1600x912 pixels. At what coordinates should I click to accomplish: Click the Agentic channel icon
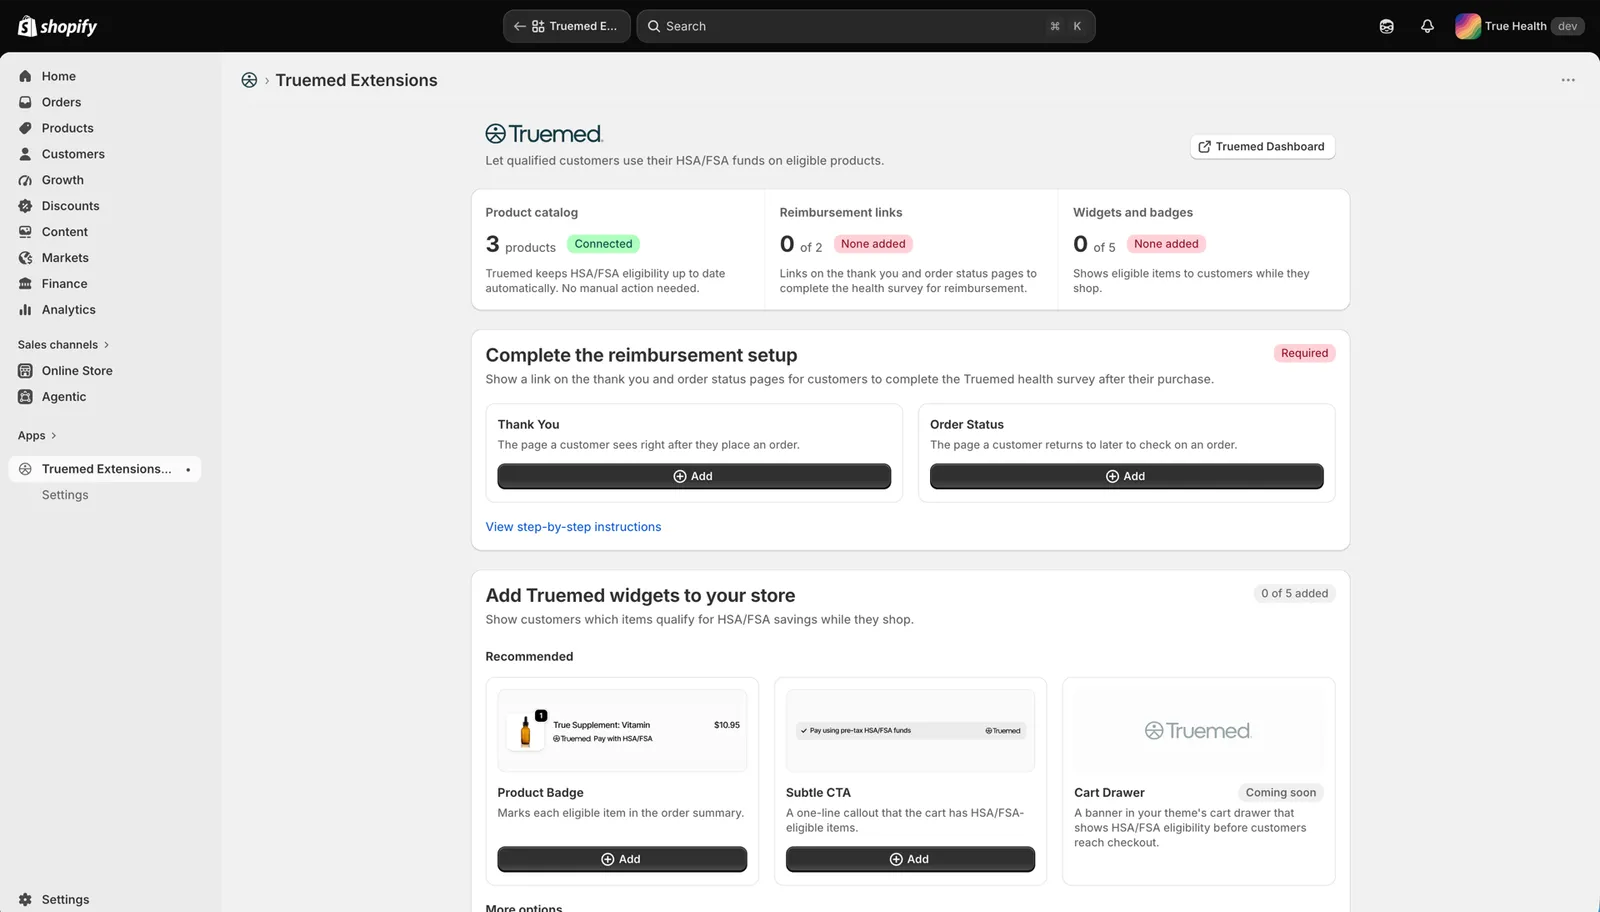pos(25,397)
